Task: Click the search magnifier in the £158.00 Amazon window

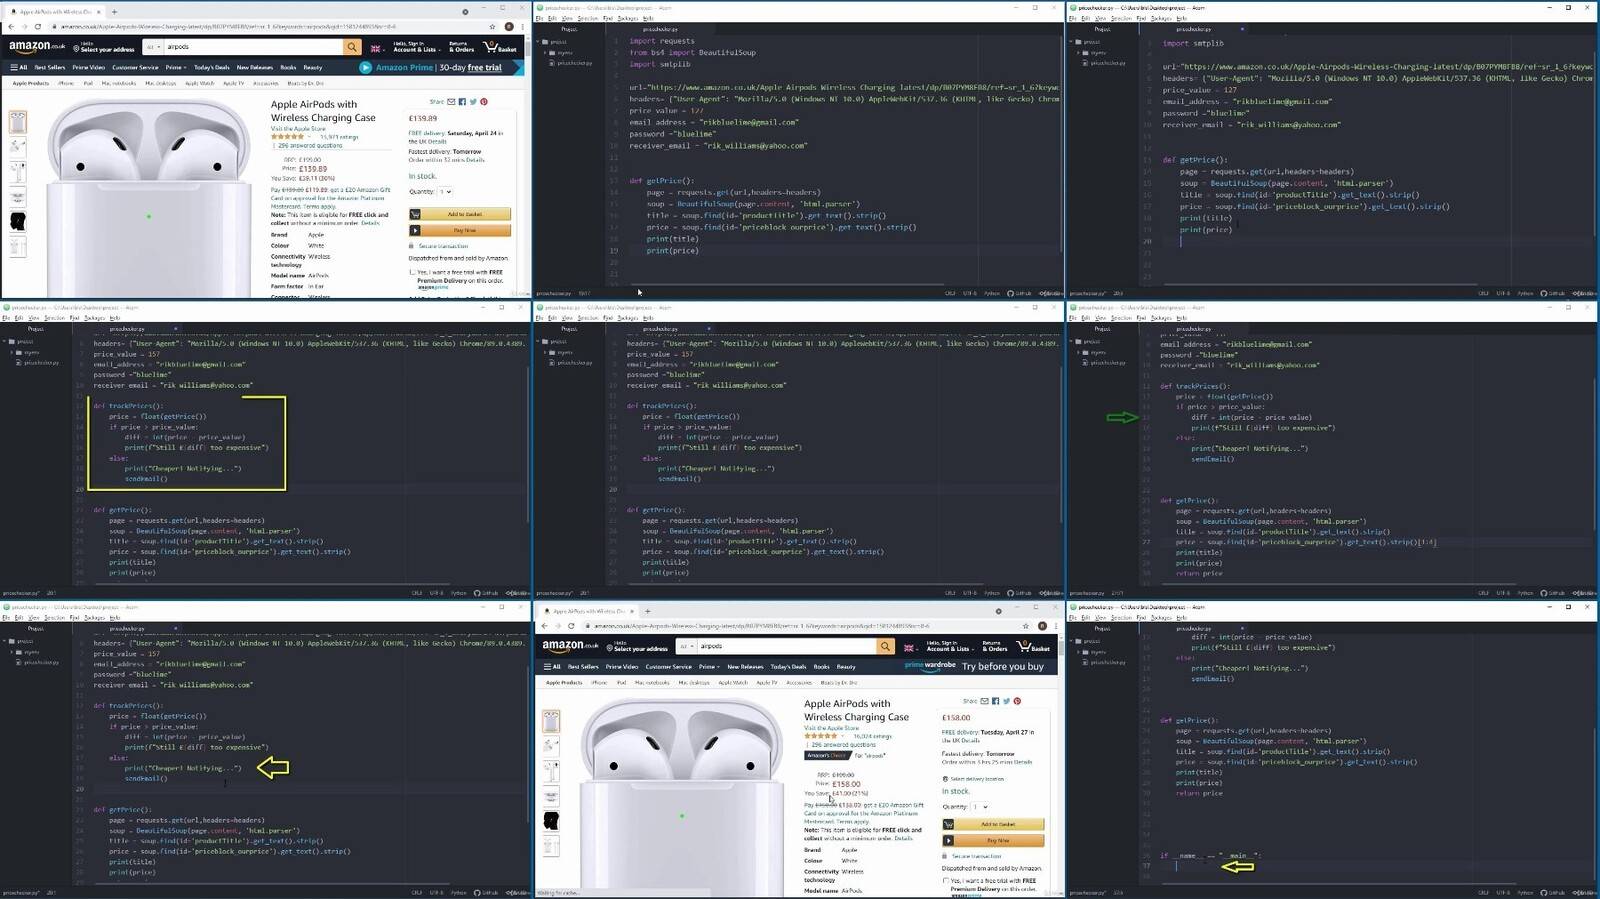Action: tap(885, 647)
